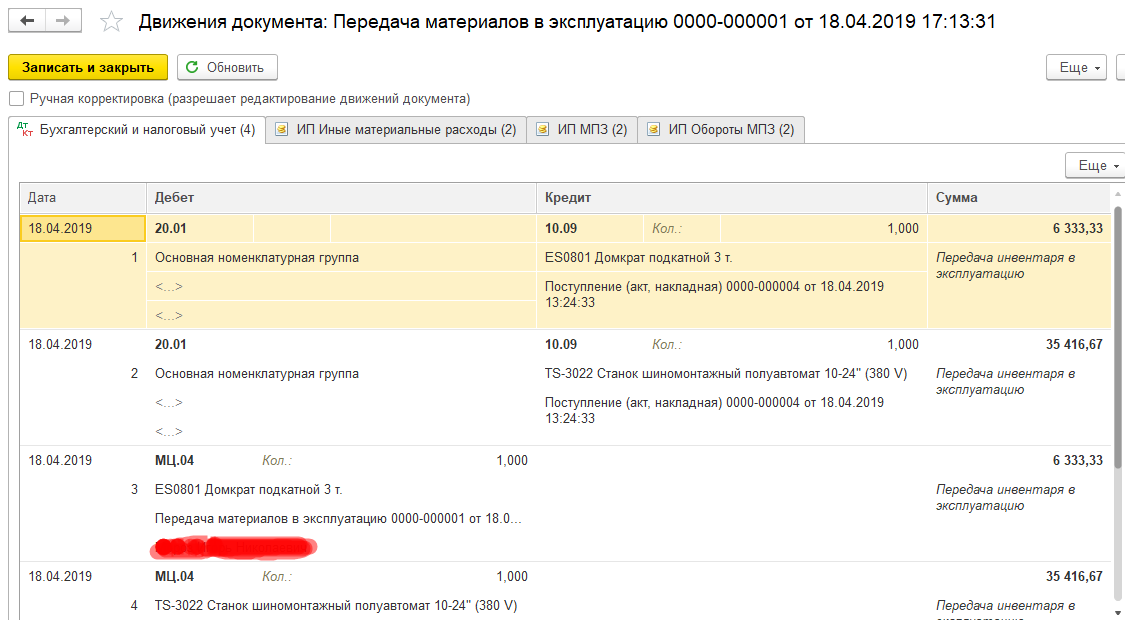The image size is (1125, 620).
Task: Click the icon on ИП Иные материальные расходы tab
Action: point(282,130)
